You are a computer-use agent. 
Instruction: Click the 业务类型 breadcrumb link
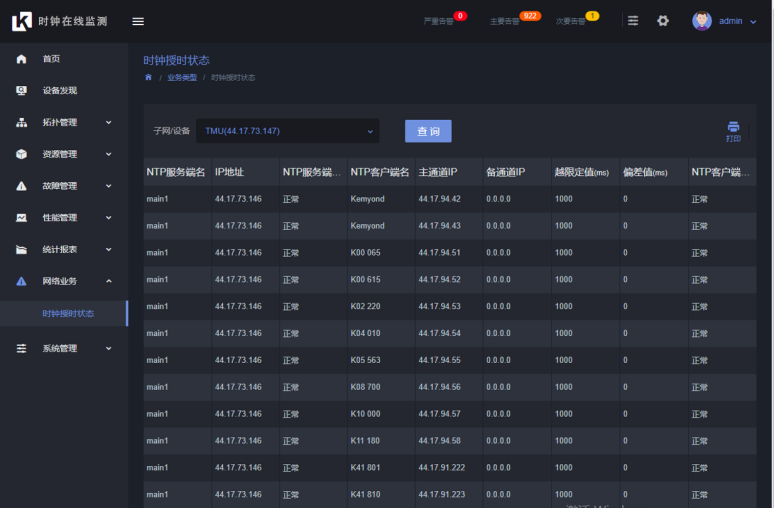tap(182, 77)
